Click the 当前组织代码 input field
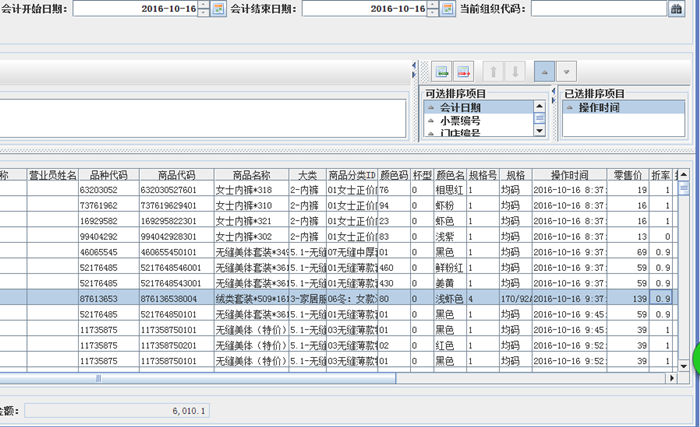The width and height of the screenshot is (700, 427). (x=598, y=9)
